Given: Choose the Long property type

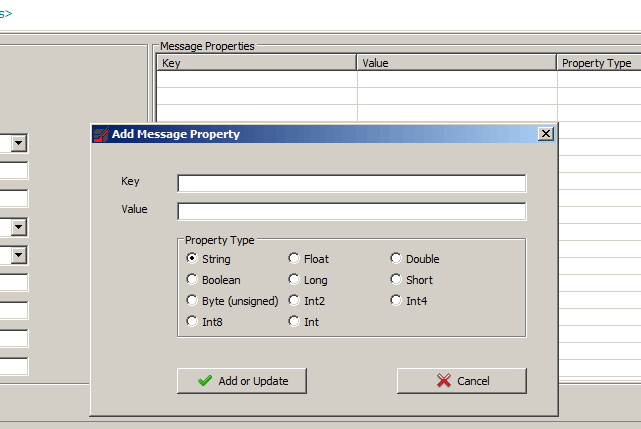Looking at the screenshot, I should (x=294, y=280).
